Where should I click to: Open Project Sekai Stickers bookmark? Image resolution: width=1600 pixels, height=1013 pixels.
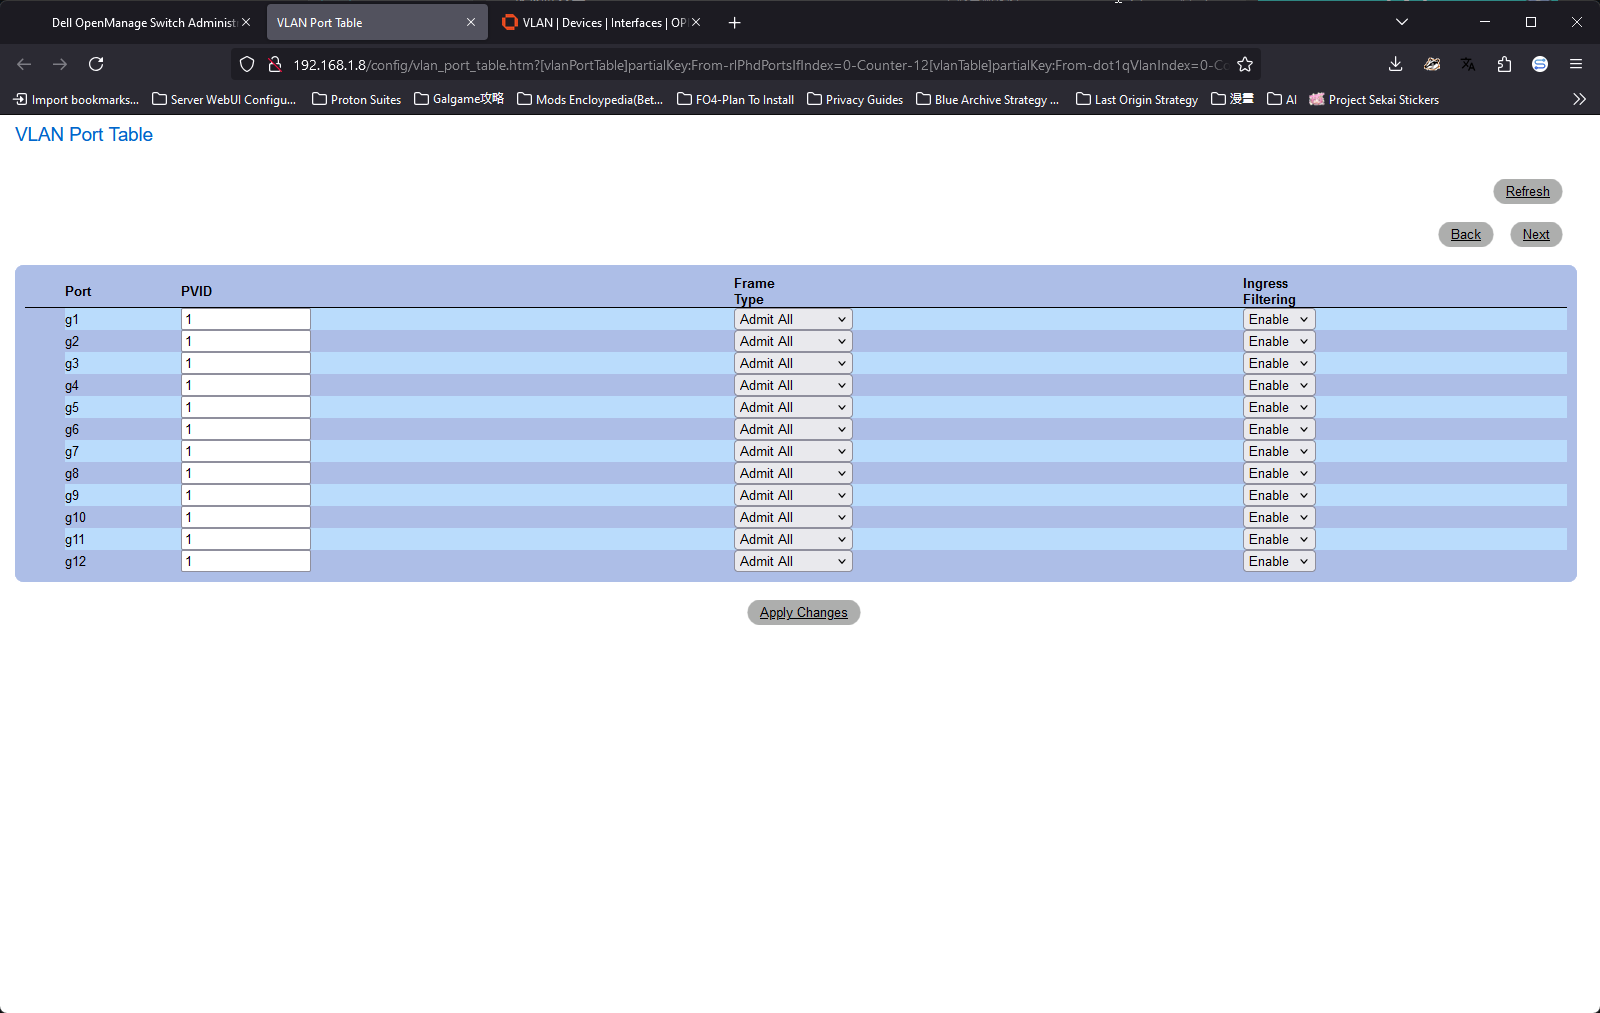(x=1374, y=99)
